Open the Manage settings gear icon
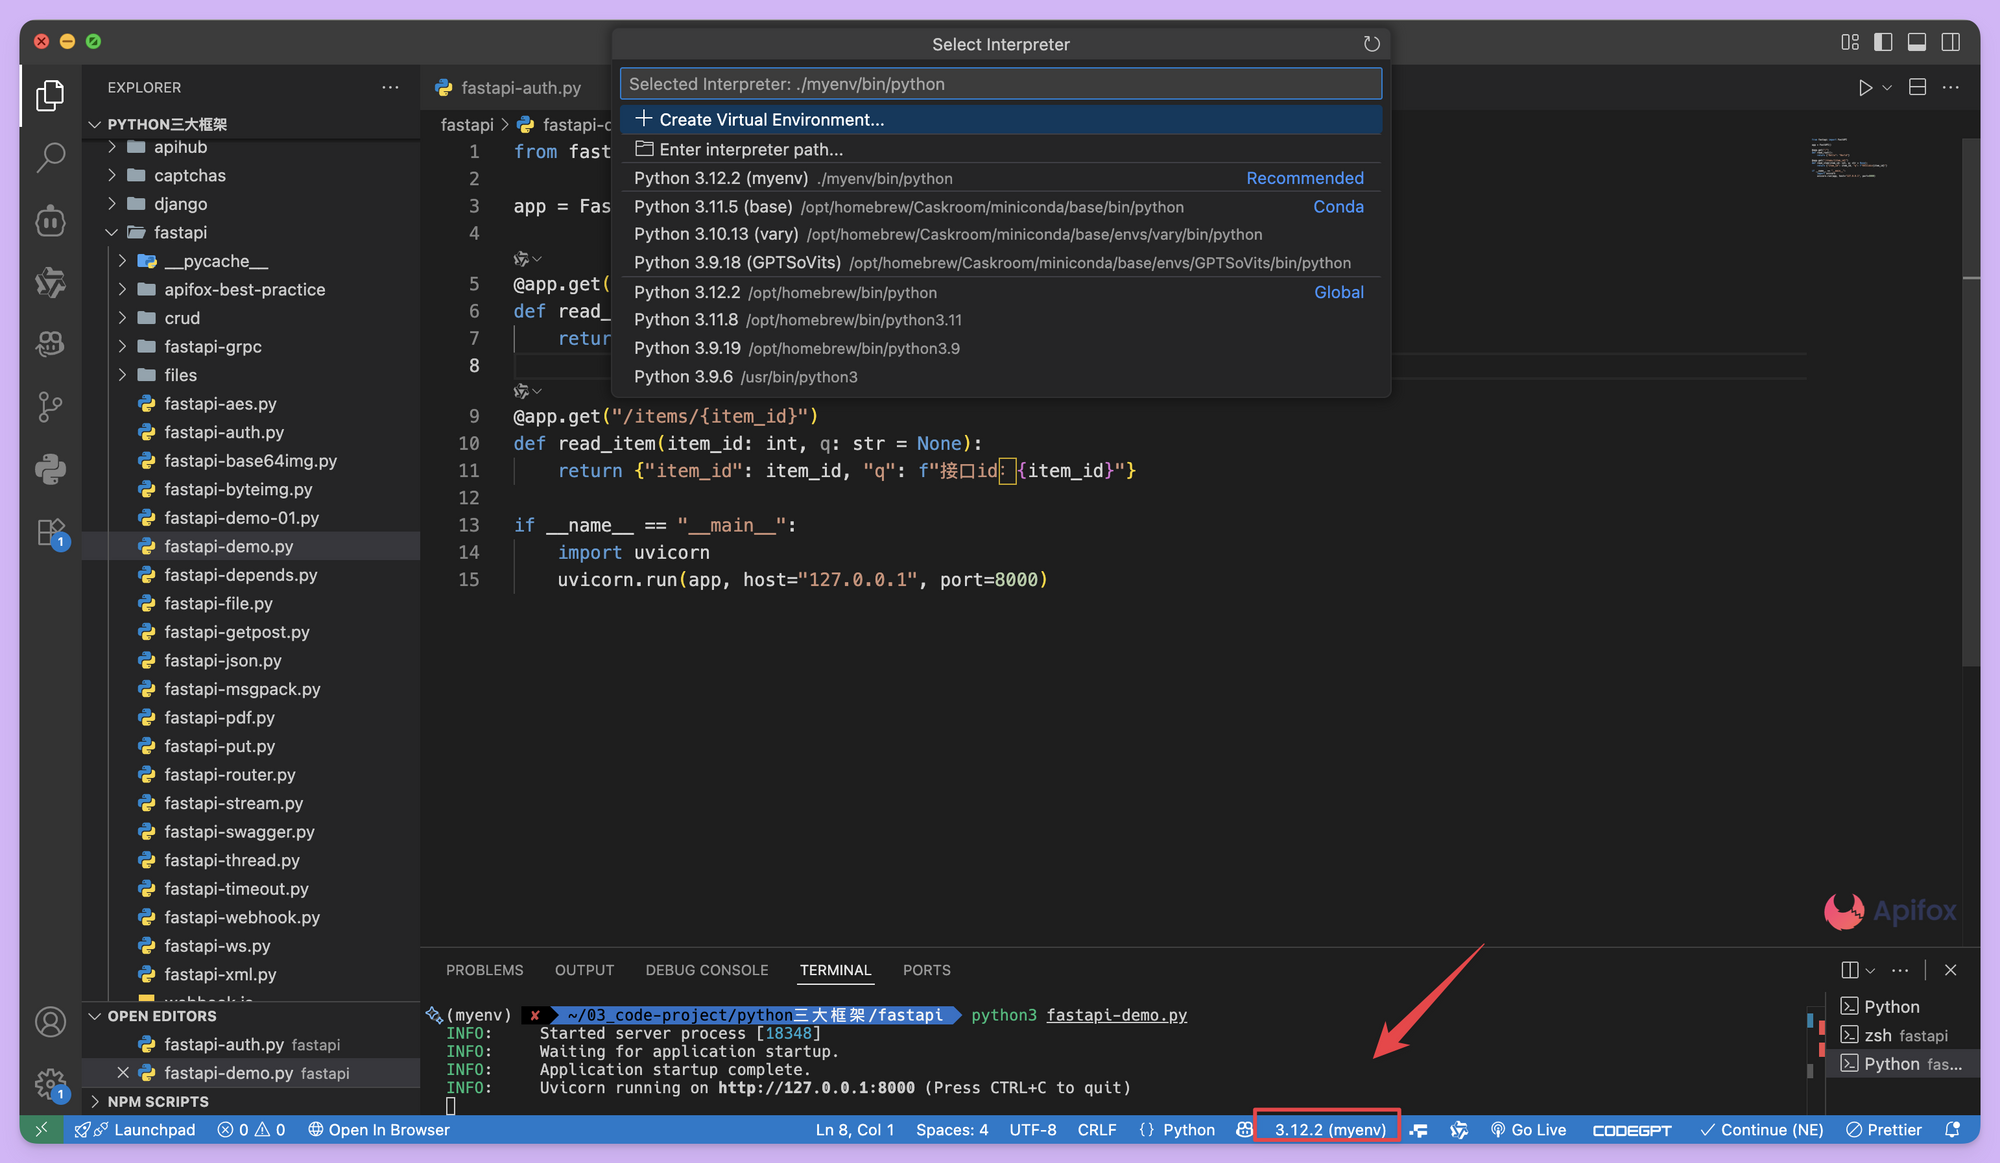This screenshot has width=2000, height=1163. 50,1084
